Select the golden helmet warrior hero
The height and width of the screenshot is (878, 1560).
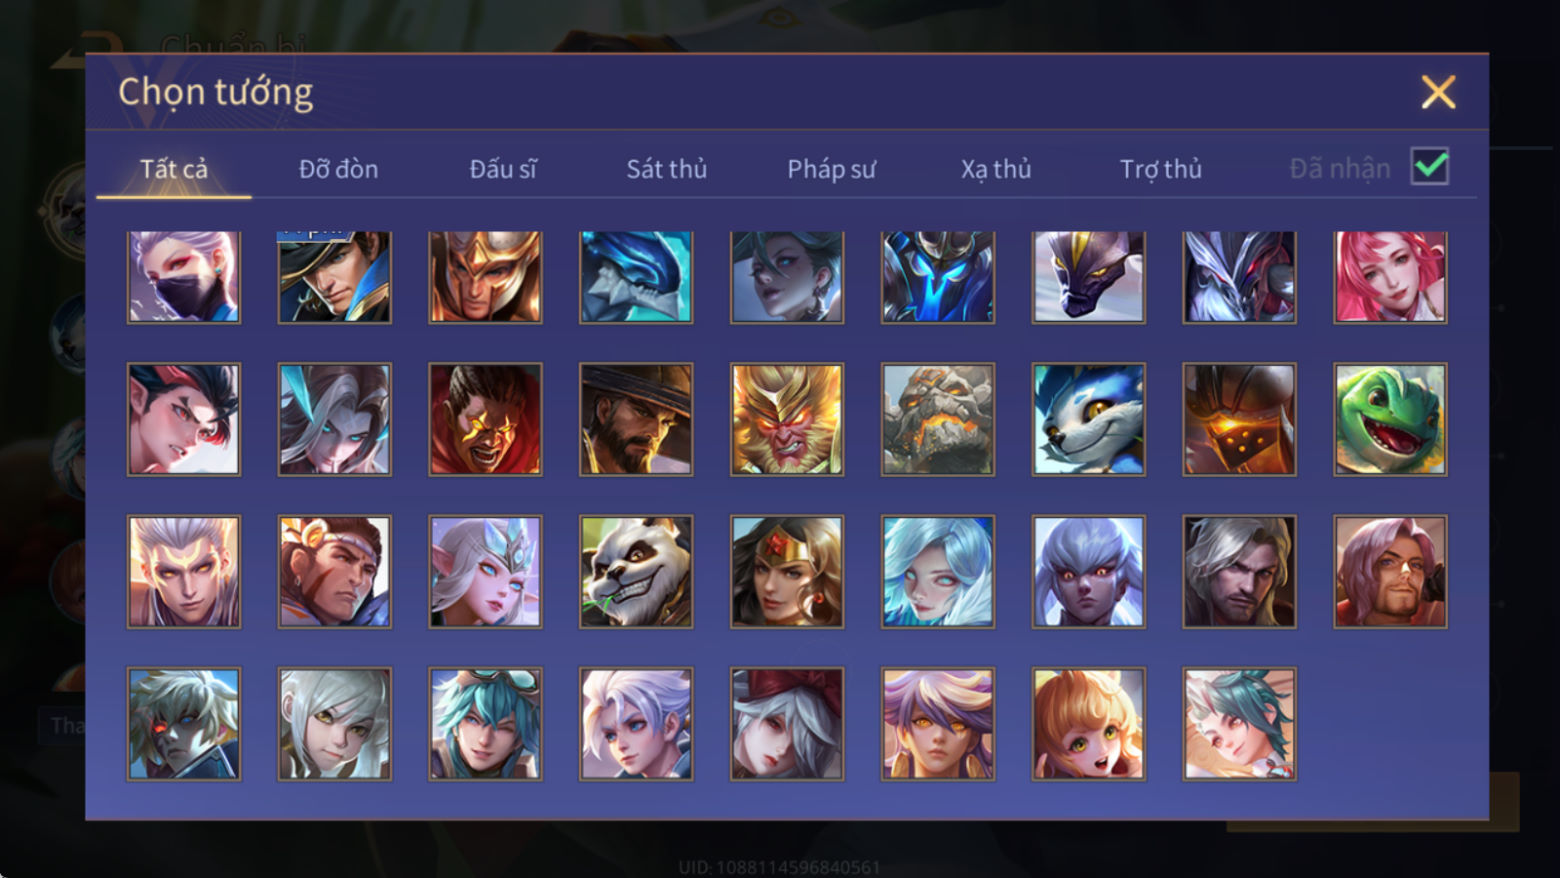(485, 277)
